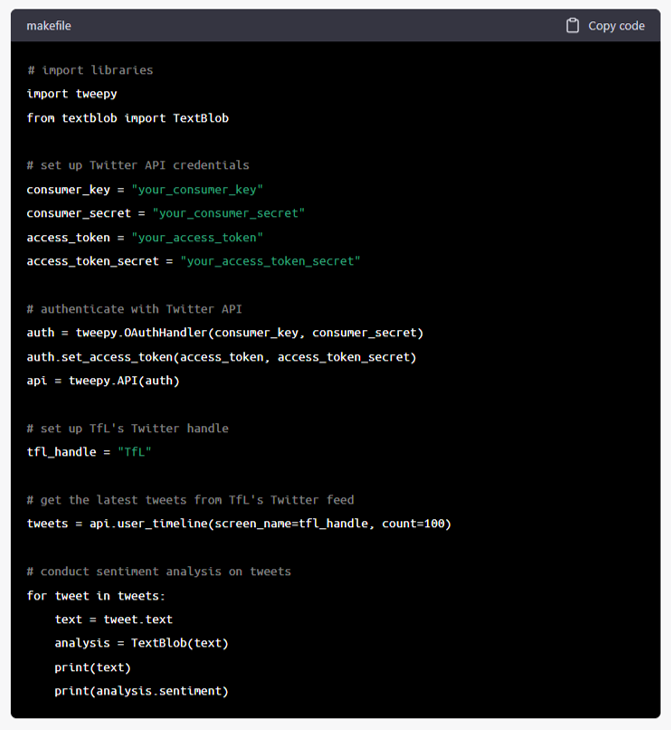Click the "# authenticate with Twitter API" comment
This screenshot has height=730, width=671.
coord(135,309)
